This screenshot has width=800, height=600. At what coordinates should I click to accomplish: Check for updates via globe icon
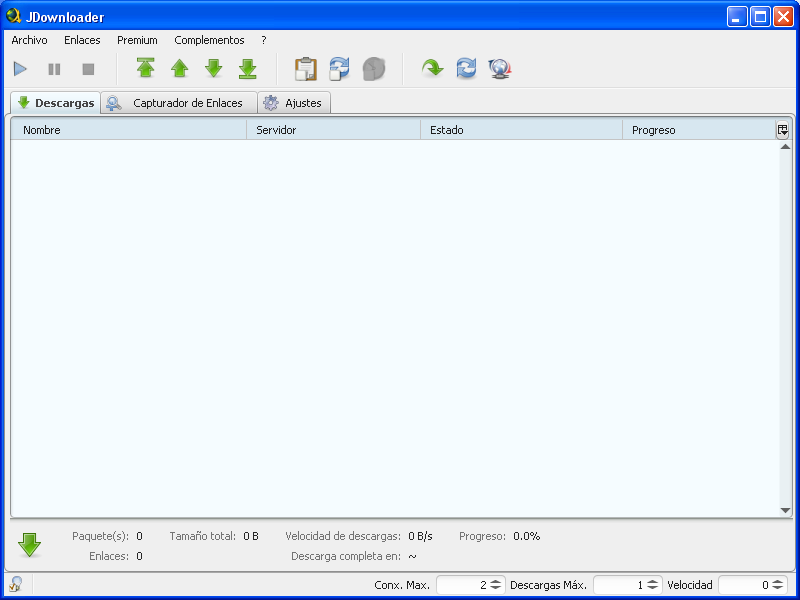[500, 68]
